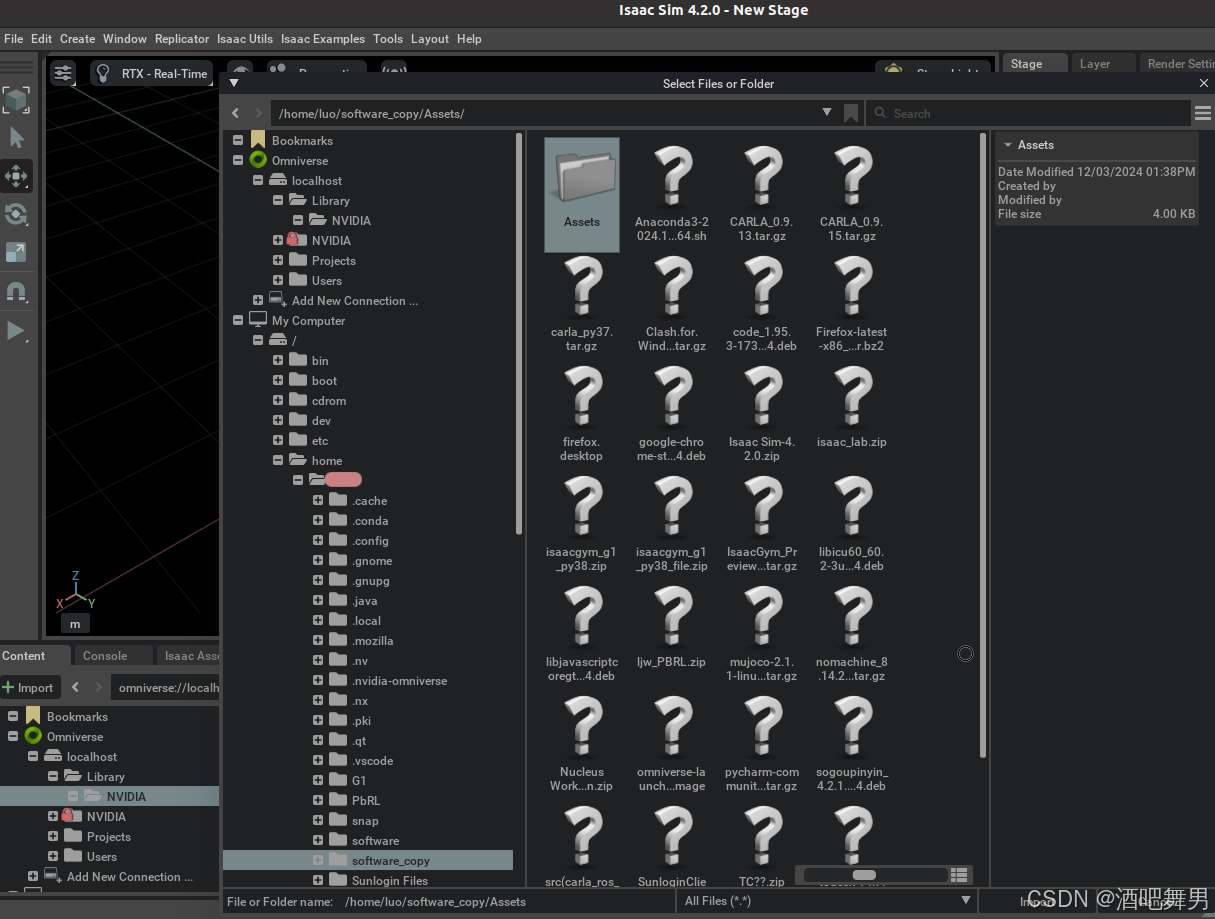Click the Import button in Content panel
The height and width of the screenshot is (919, 1215).
pyautogui.click(x=29, y=688)
